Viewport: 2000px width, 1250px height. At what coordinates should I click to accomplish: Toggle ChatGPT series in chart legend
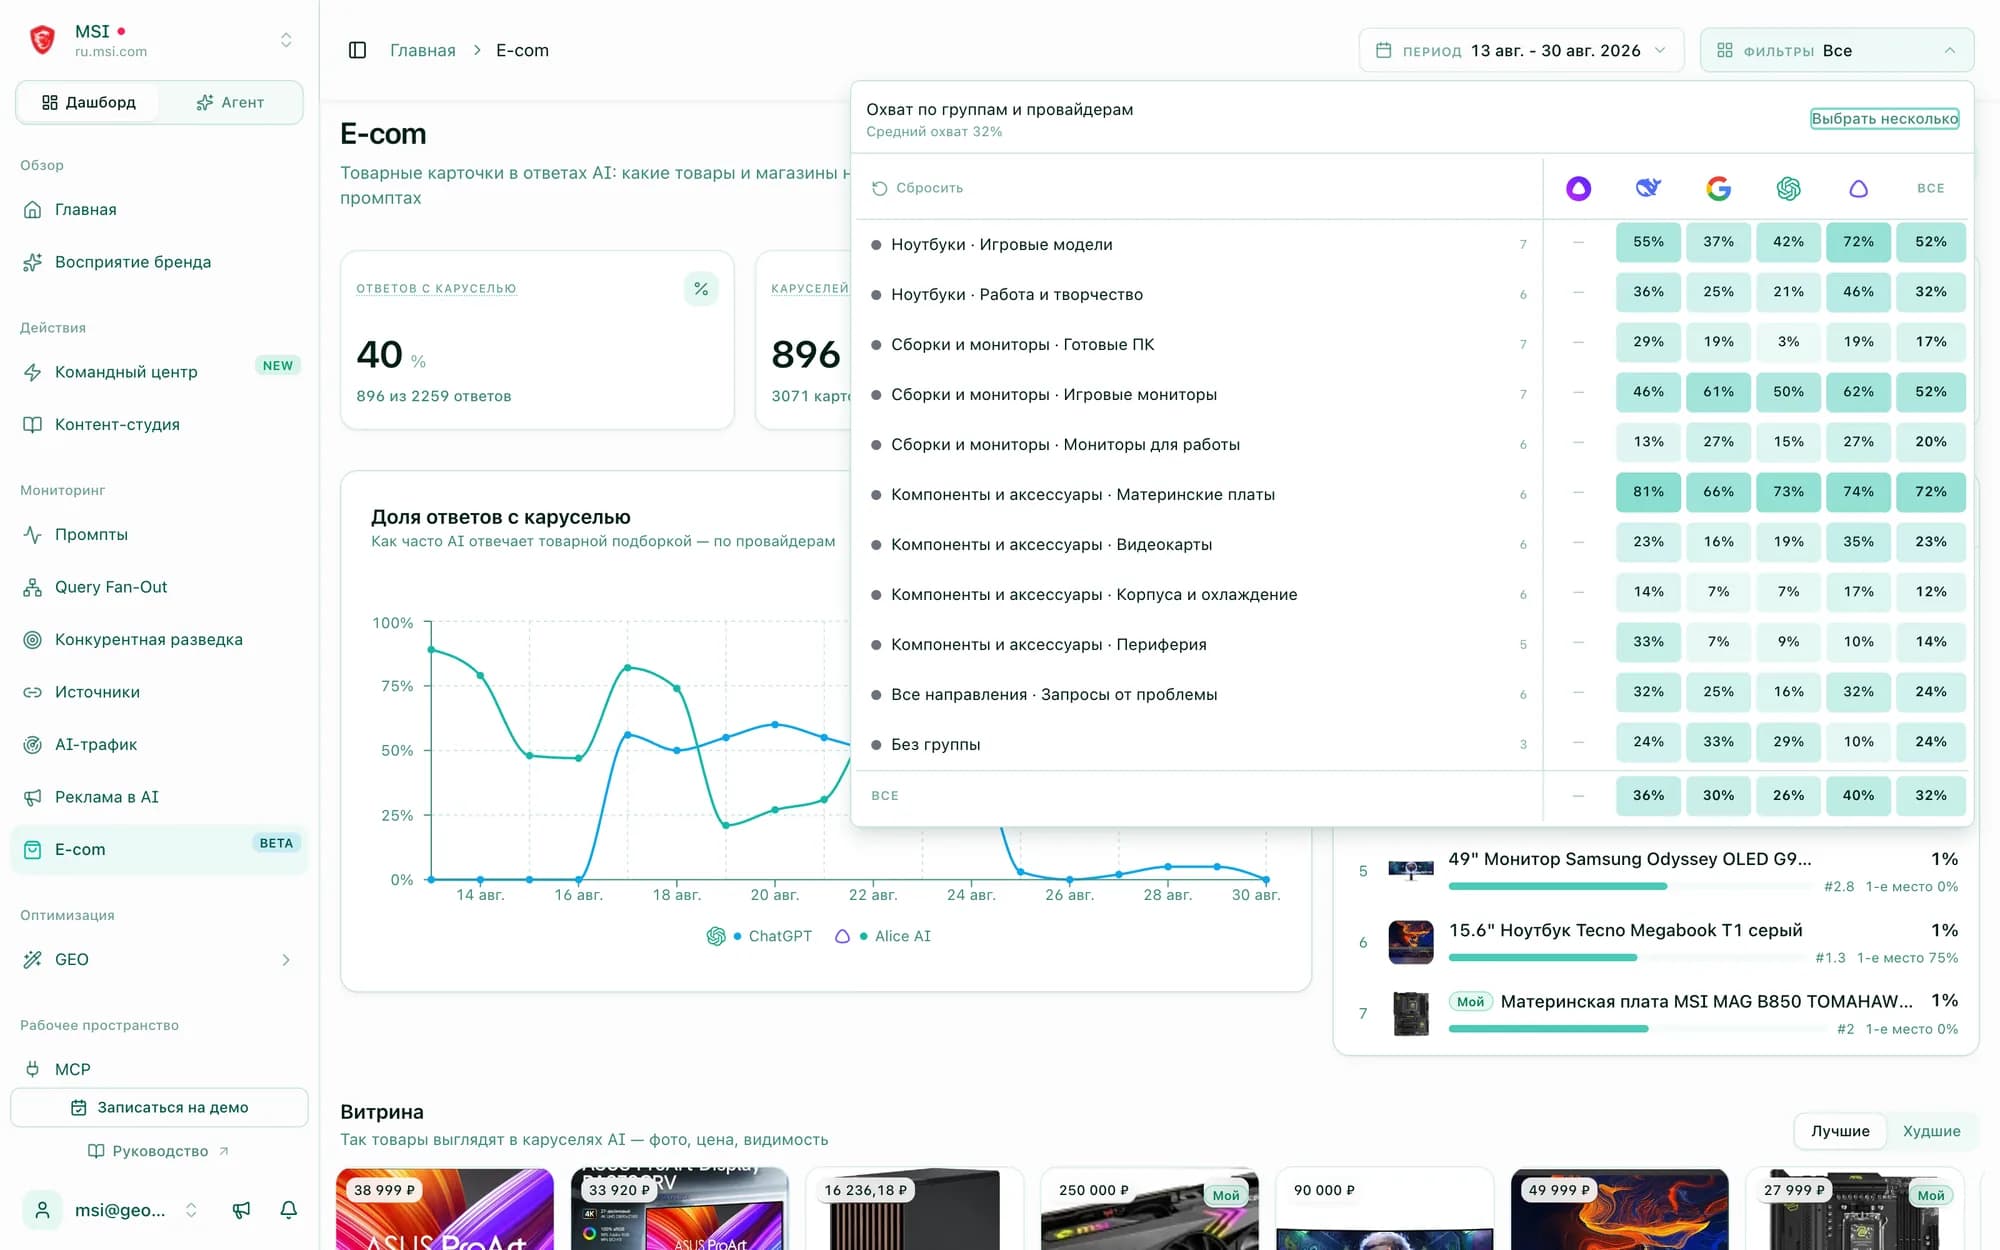point(759,936)
